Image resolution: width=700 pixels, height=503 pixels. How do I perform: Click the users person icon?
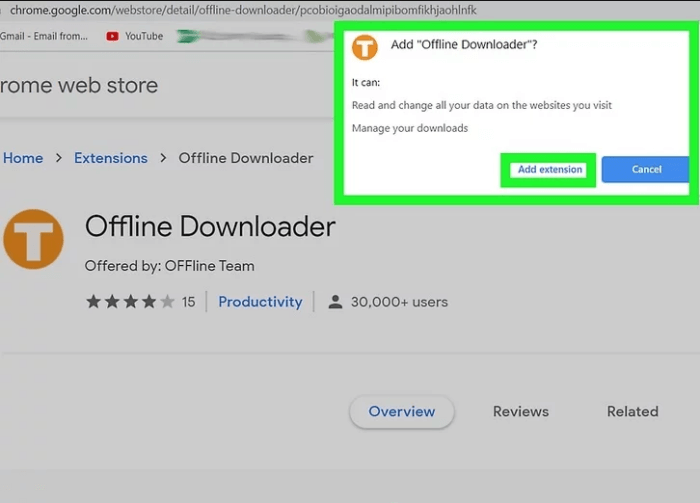click(335, 302)
